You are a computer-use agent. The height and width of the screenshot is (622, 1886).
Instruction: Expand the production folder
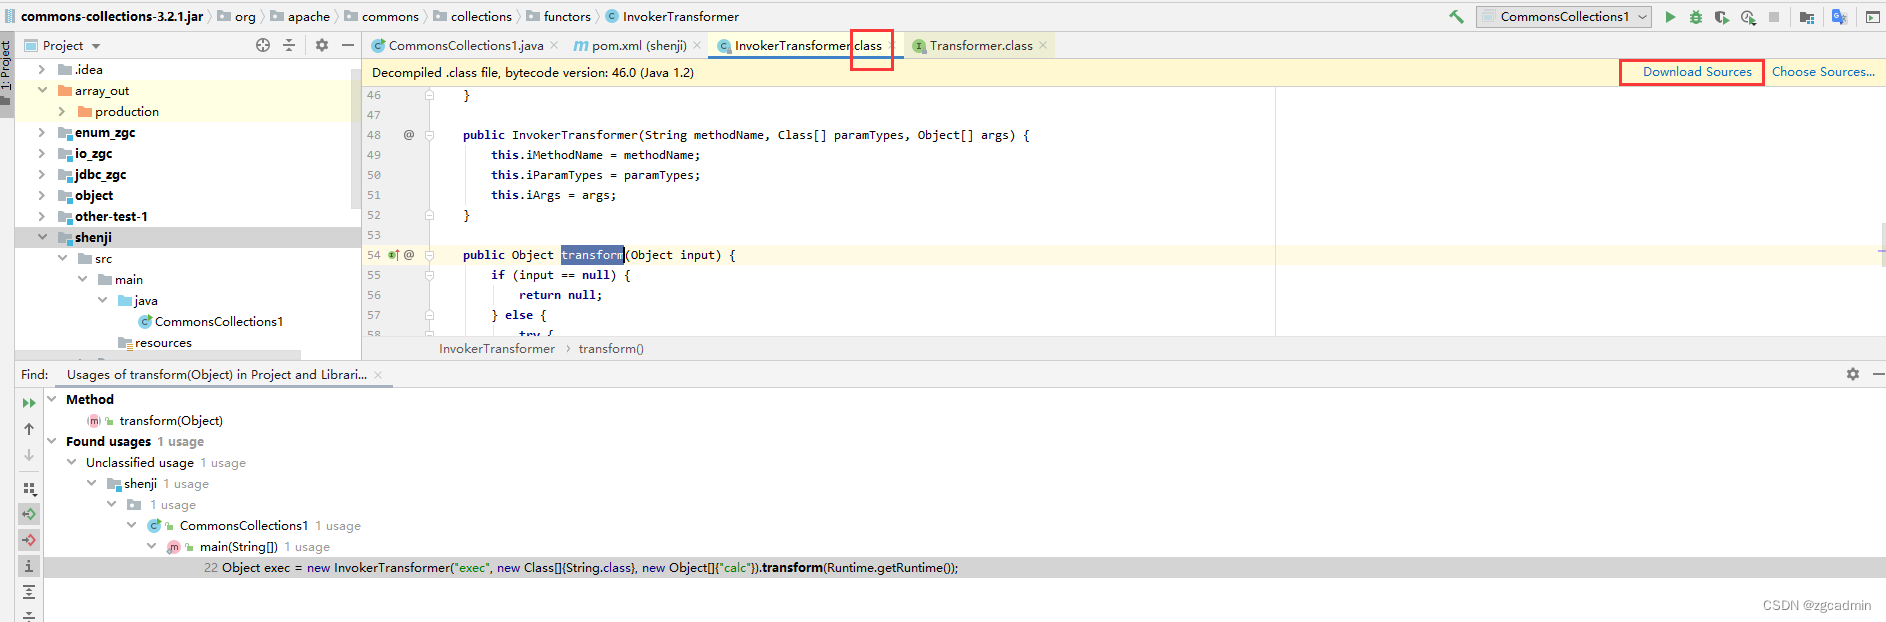[61, 112]
